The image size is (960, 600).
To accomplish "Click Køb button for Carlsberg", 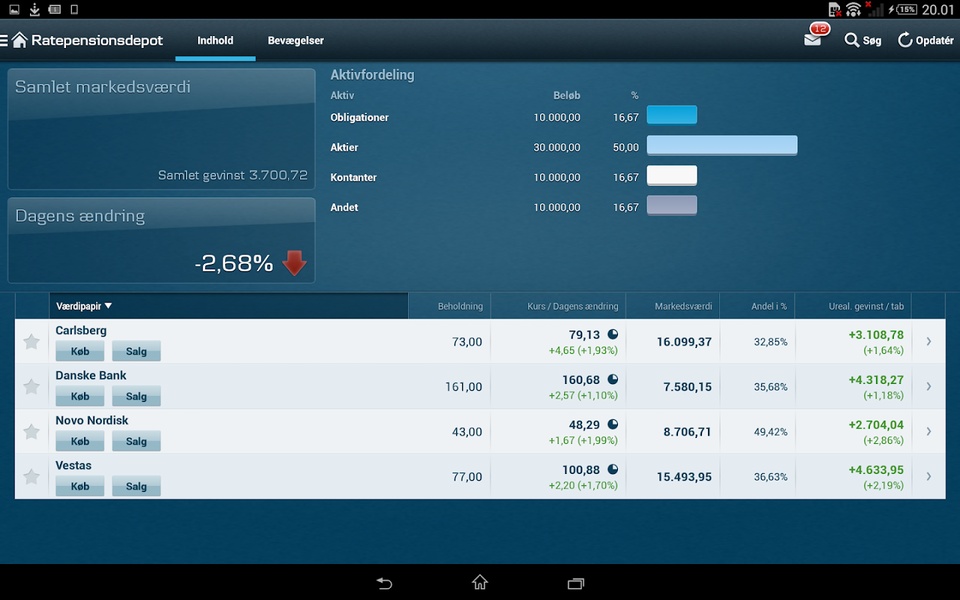I will tap(80, 351).
